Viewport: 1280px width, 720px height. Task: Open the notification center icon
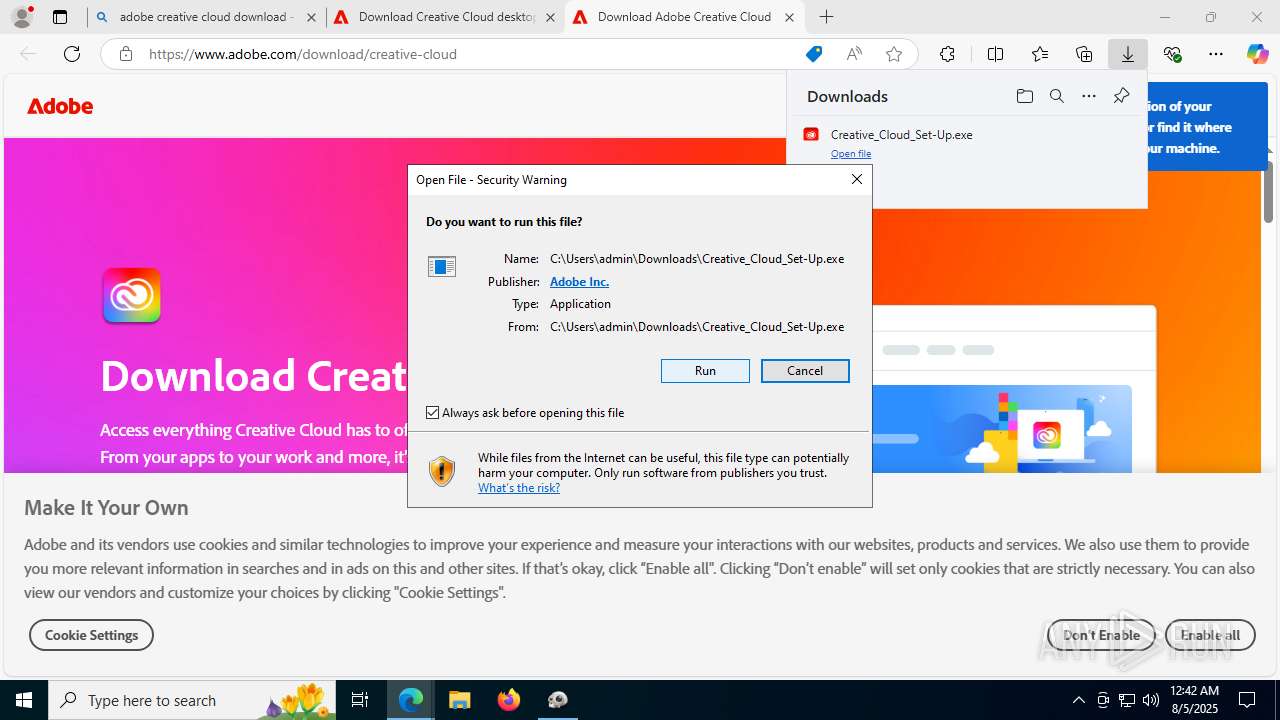[1247, 700]
